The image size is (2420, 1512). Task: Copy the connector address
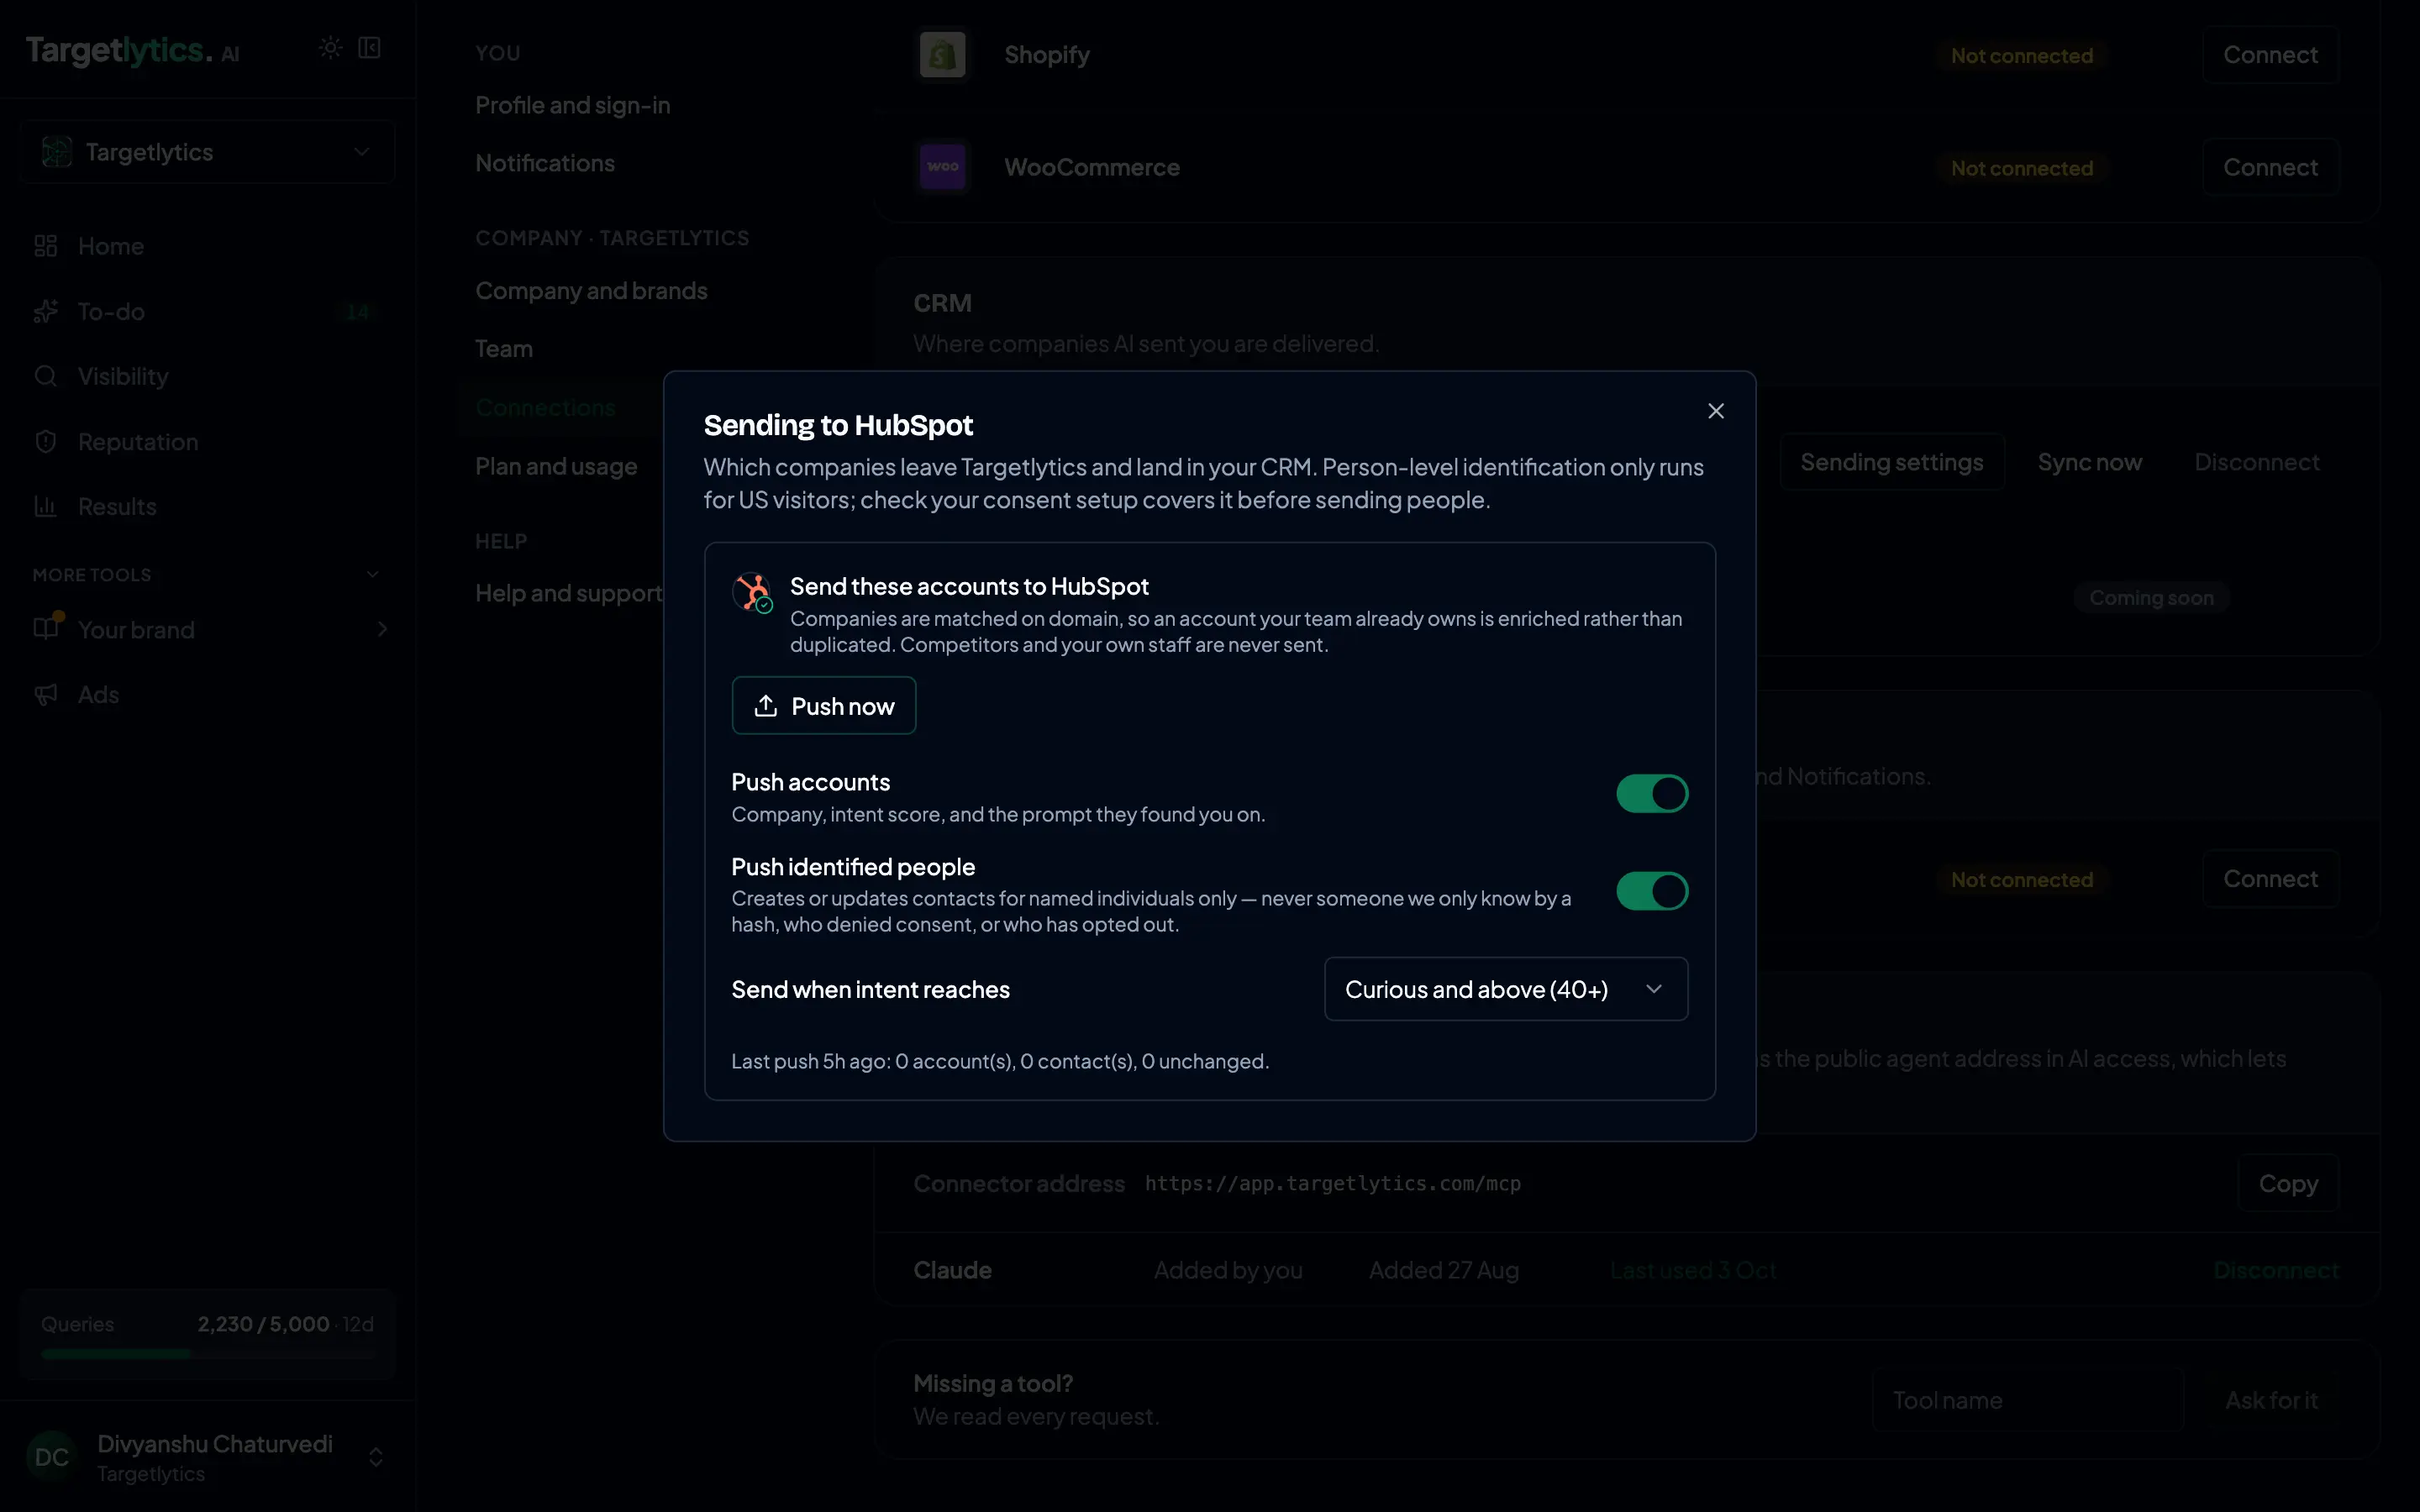click(x=2288, y=1183)
